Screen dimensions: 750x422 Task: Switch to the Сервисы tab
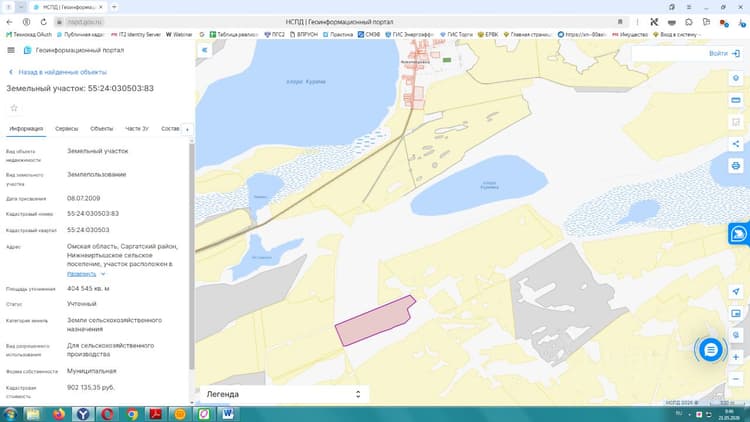tap(66, 129)
